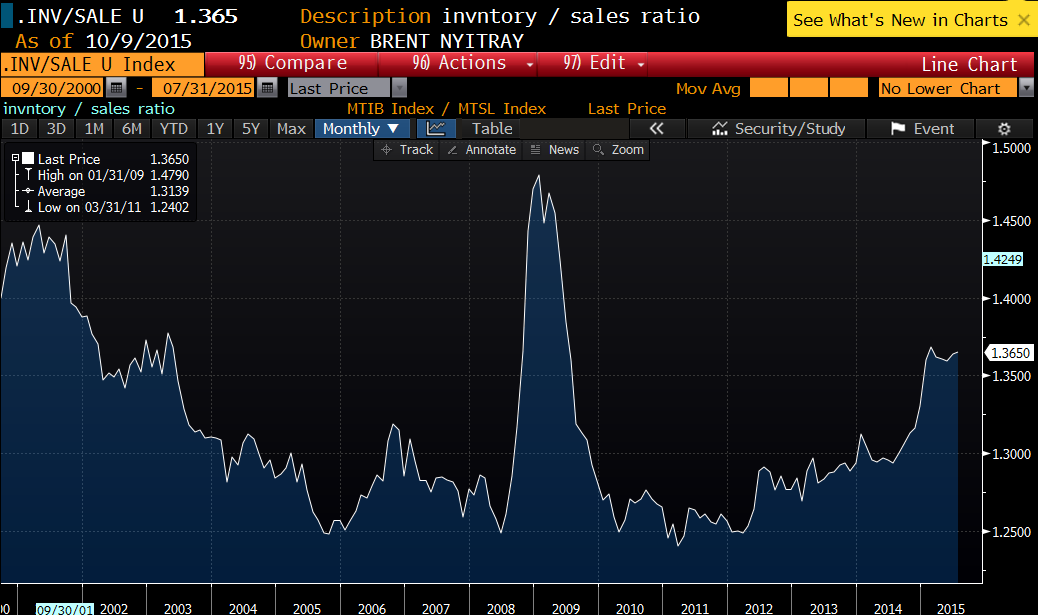Expand the Monthly periodicity dropdown
1038x615 pixels.
coord(361,128)
